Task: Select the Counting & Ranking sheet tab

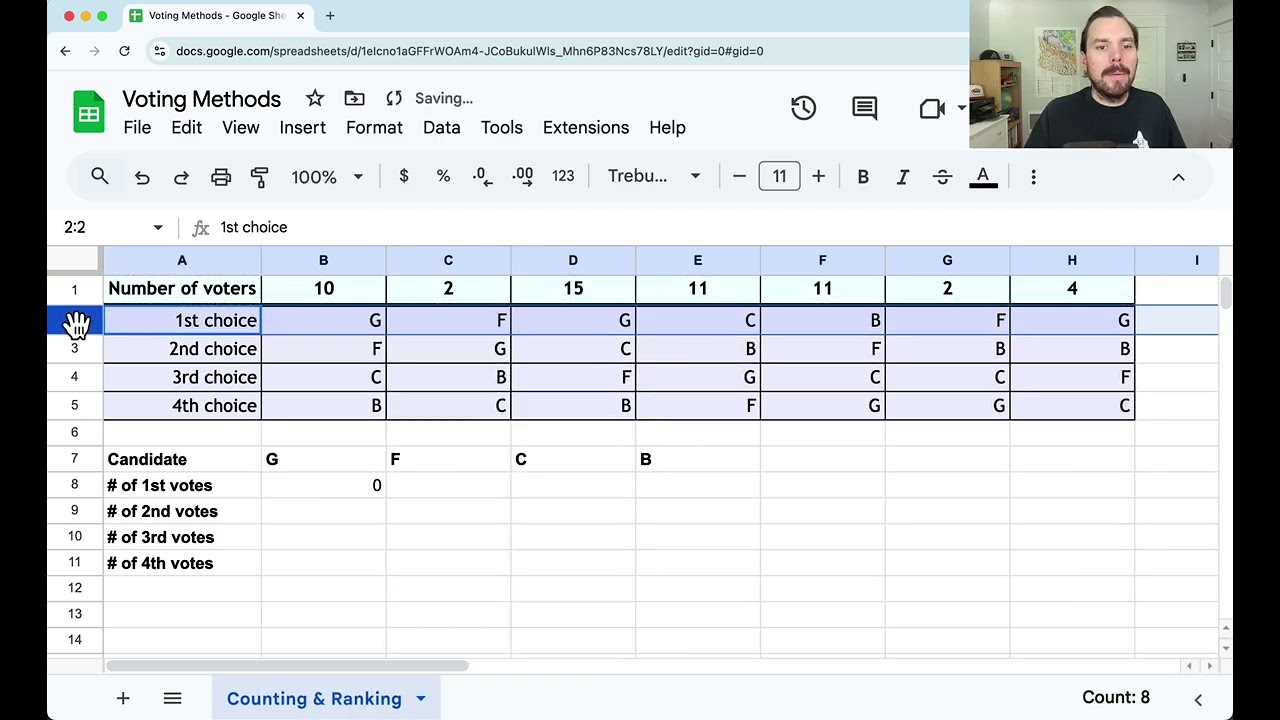Action: 314,699
